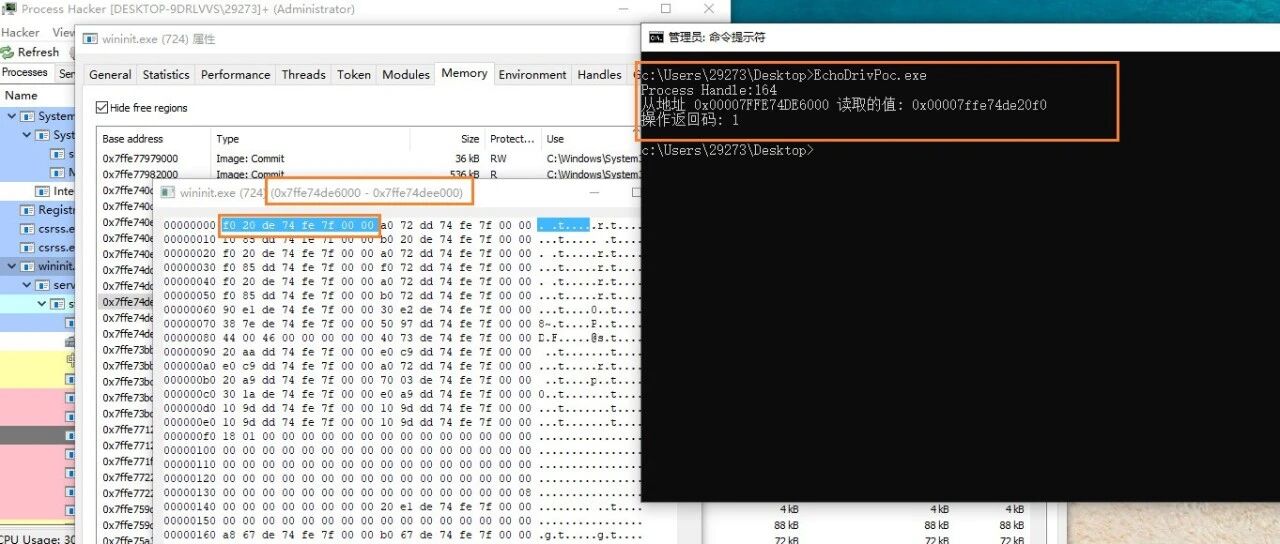
Task: Open the Threads tab
Action: [303, 75]
